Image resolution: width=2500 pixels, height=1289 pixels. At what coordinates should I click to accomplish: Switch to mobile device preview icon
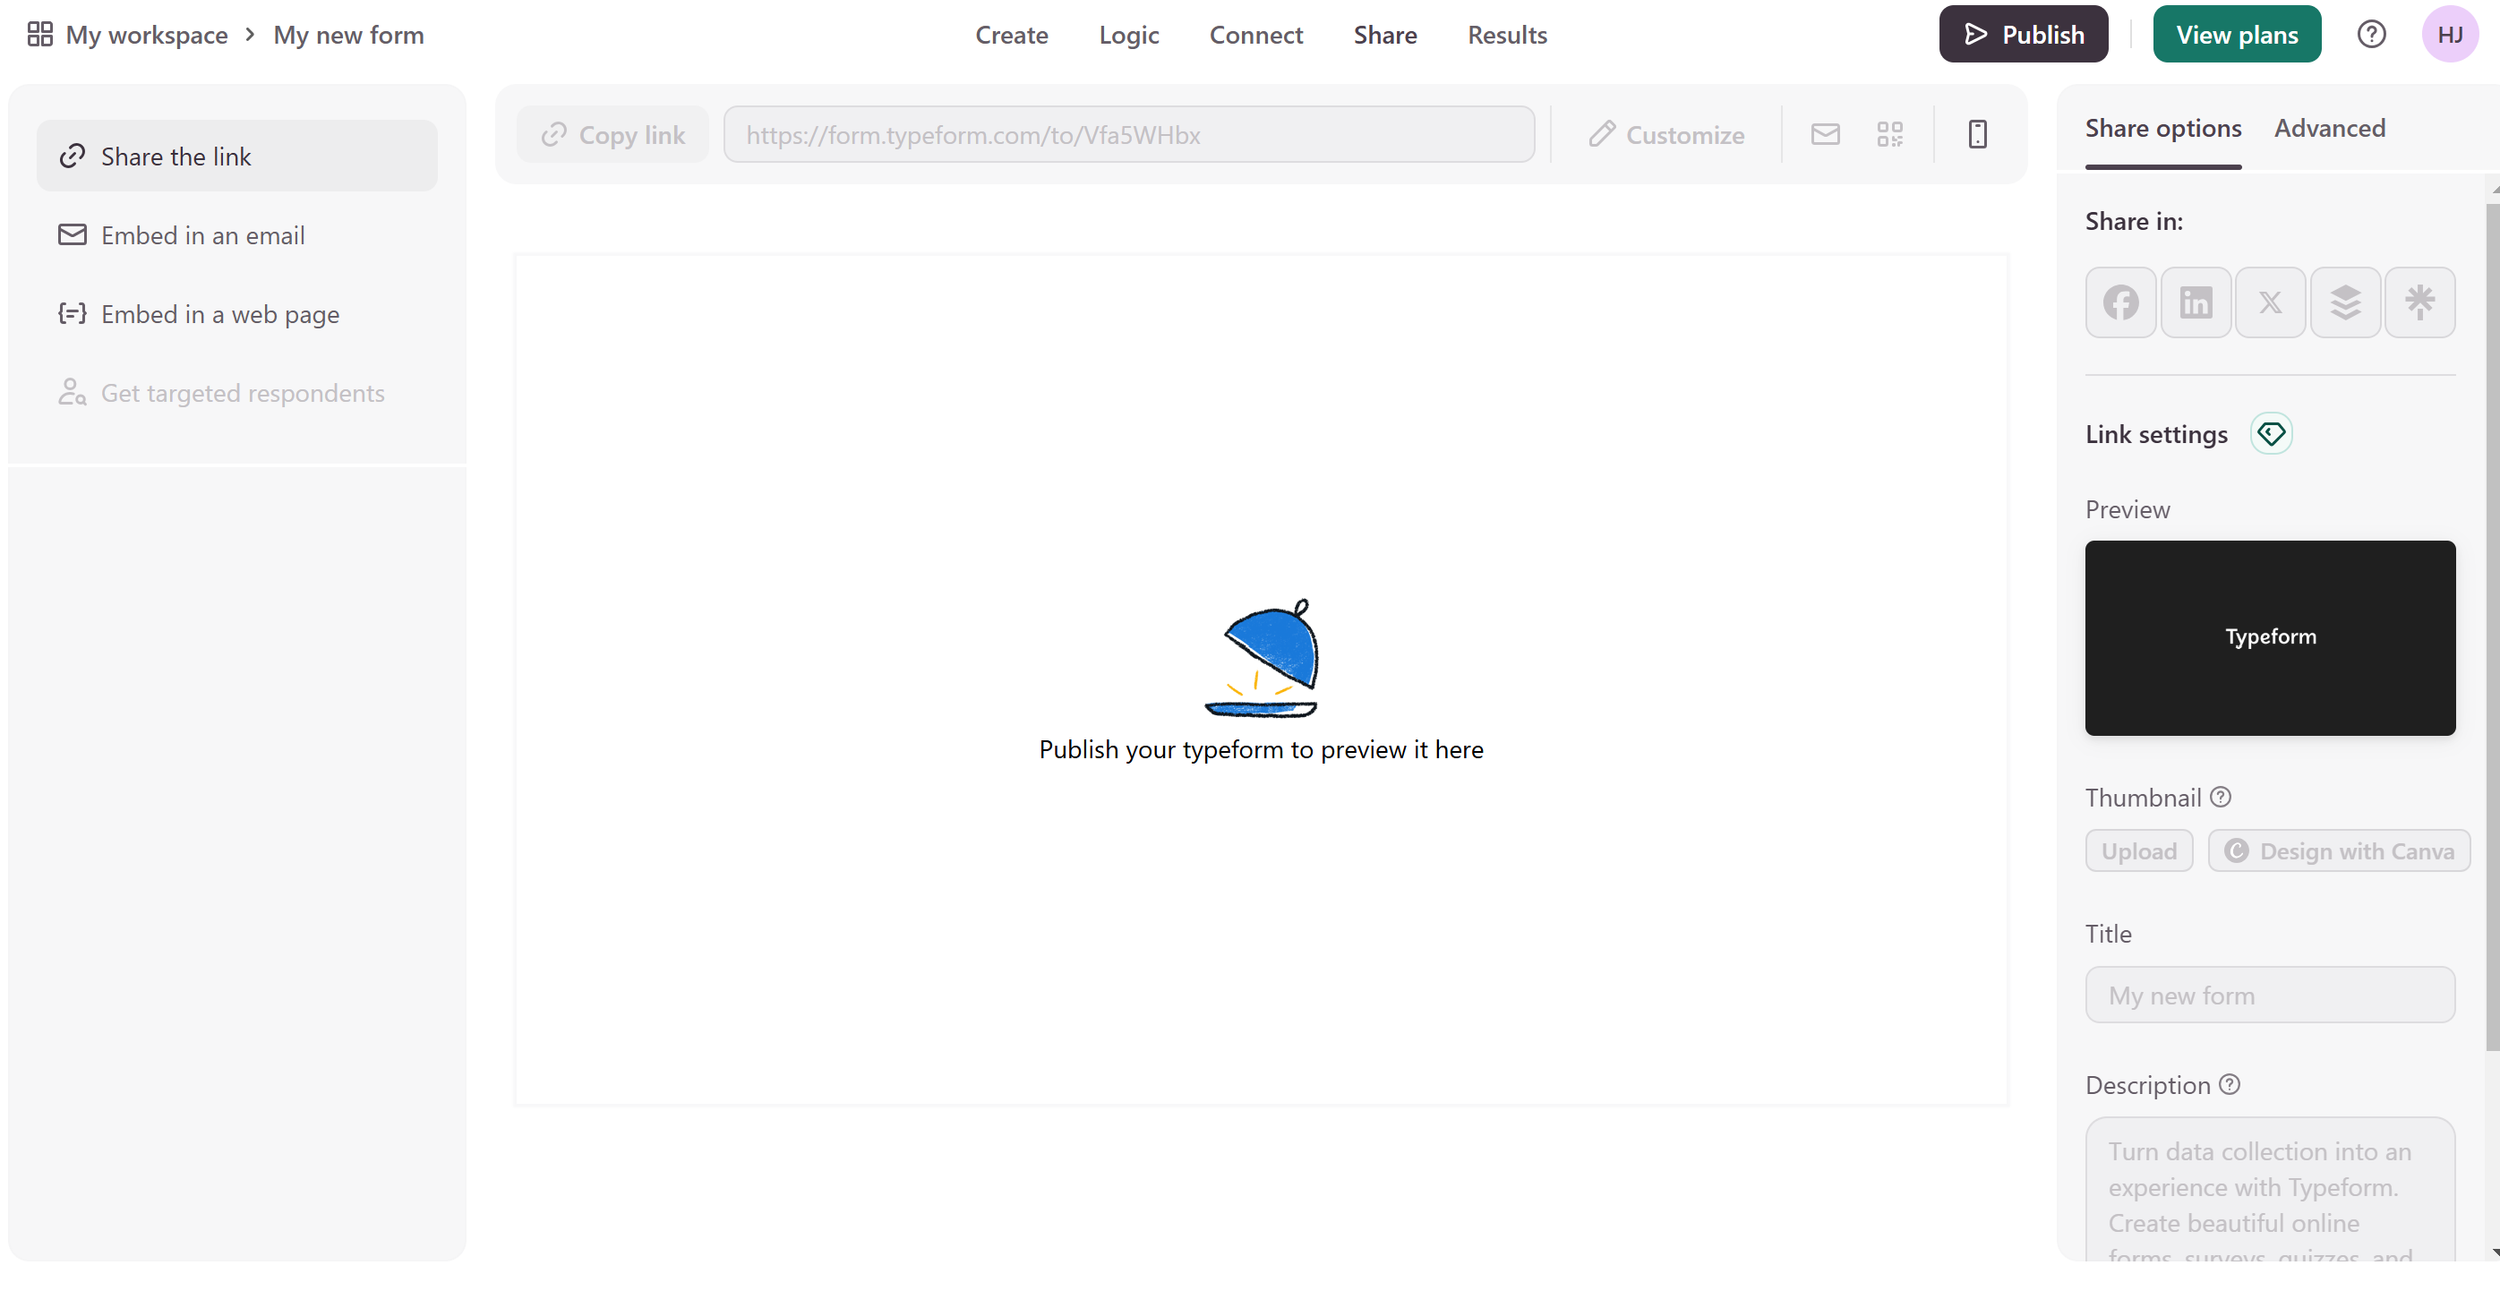(x=1977, y=134)
